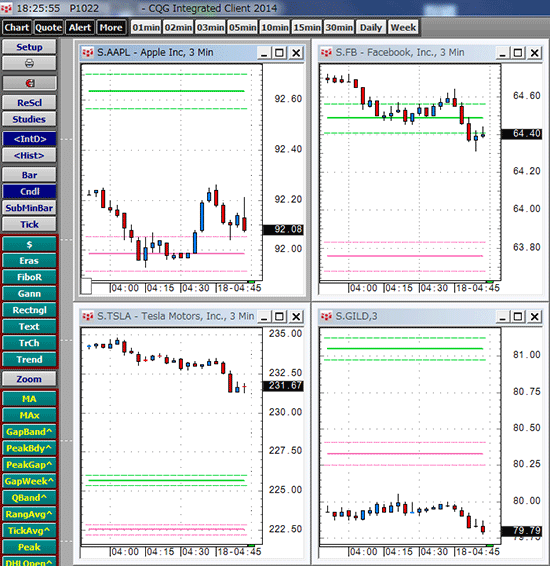Add the Peak study
Image resolution: width=550 pixels, height=566 pixels.
29,547
